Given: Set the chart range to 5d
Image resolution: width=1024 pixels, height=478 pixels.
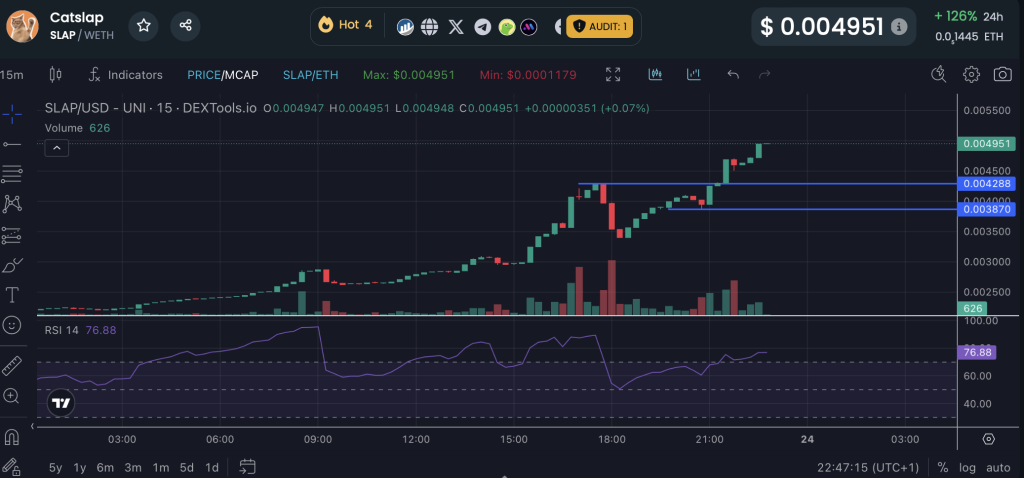Looking at the screenshot, I should pos(187,468).
